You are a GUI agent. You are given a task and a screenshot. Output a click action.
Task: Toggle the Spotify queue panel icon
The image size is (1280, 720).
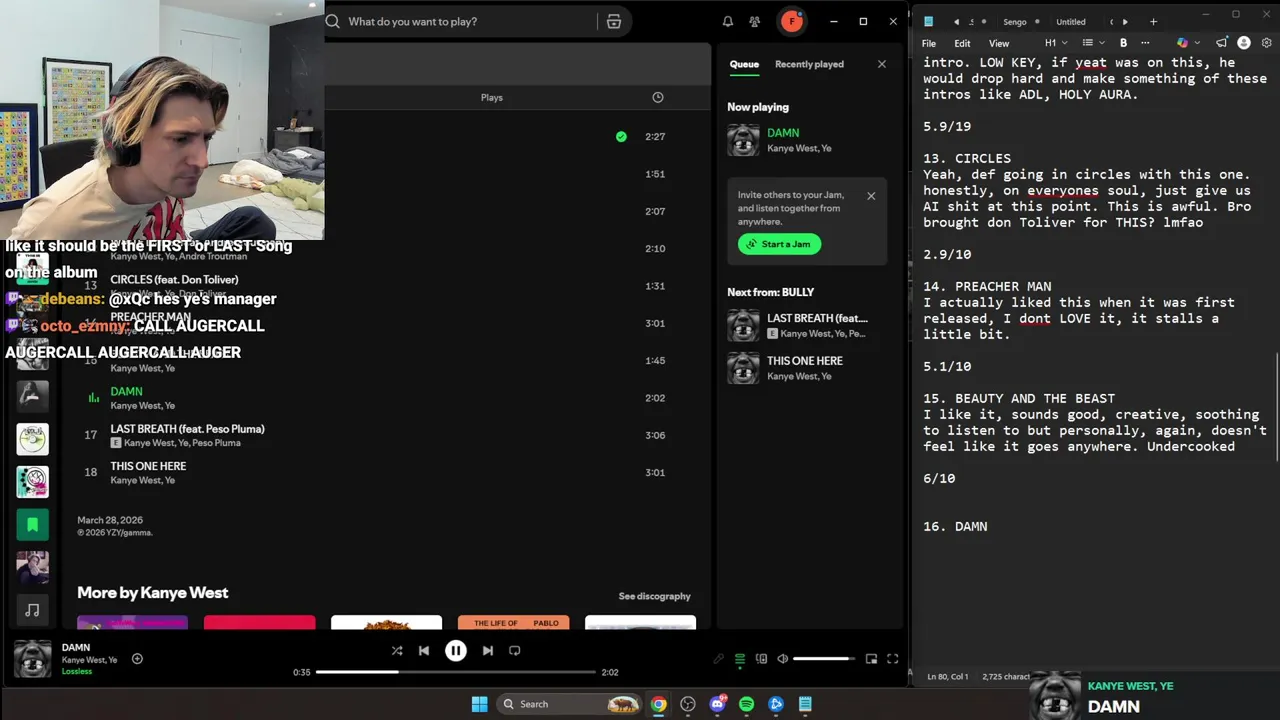(x=740, y=659)
